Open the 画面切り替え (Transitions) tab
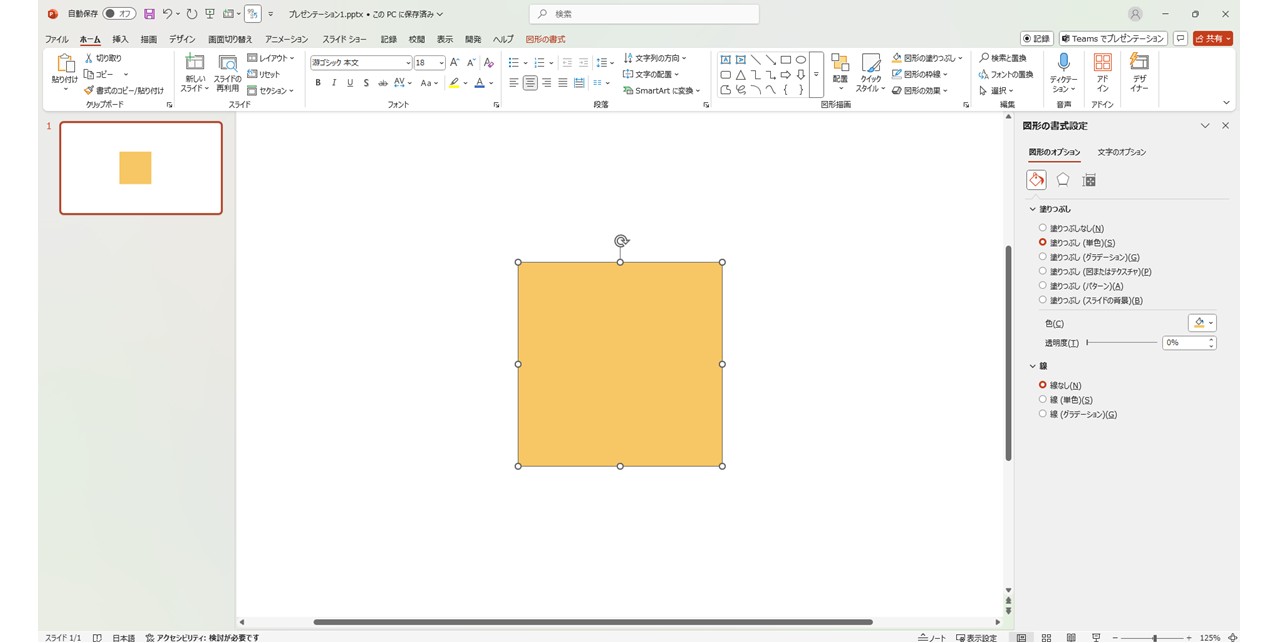The image size is (1280, 643). tap(230, 39)
